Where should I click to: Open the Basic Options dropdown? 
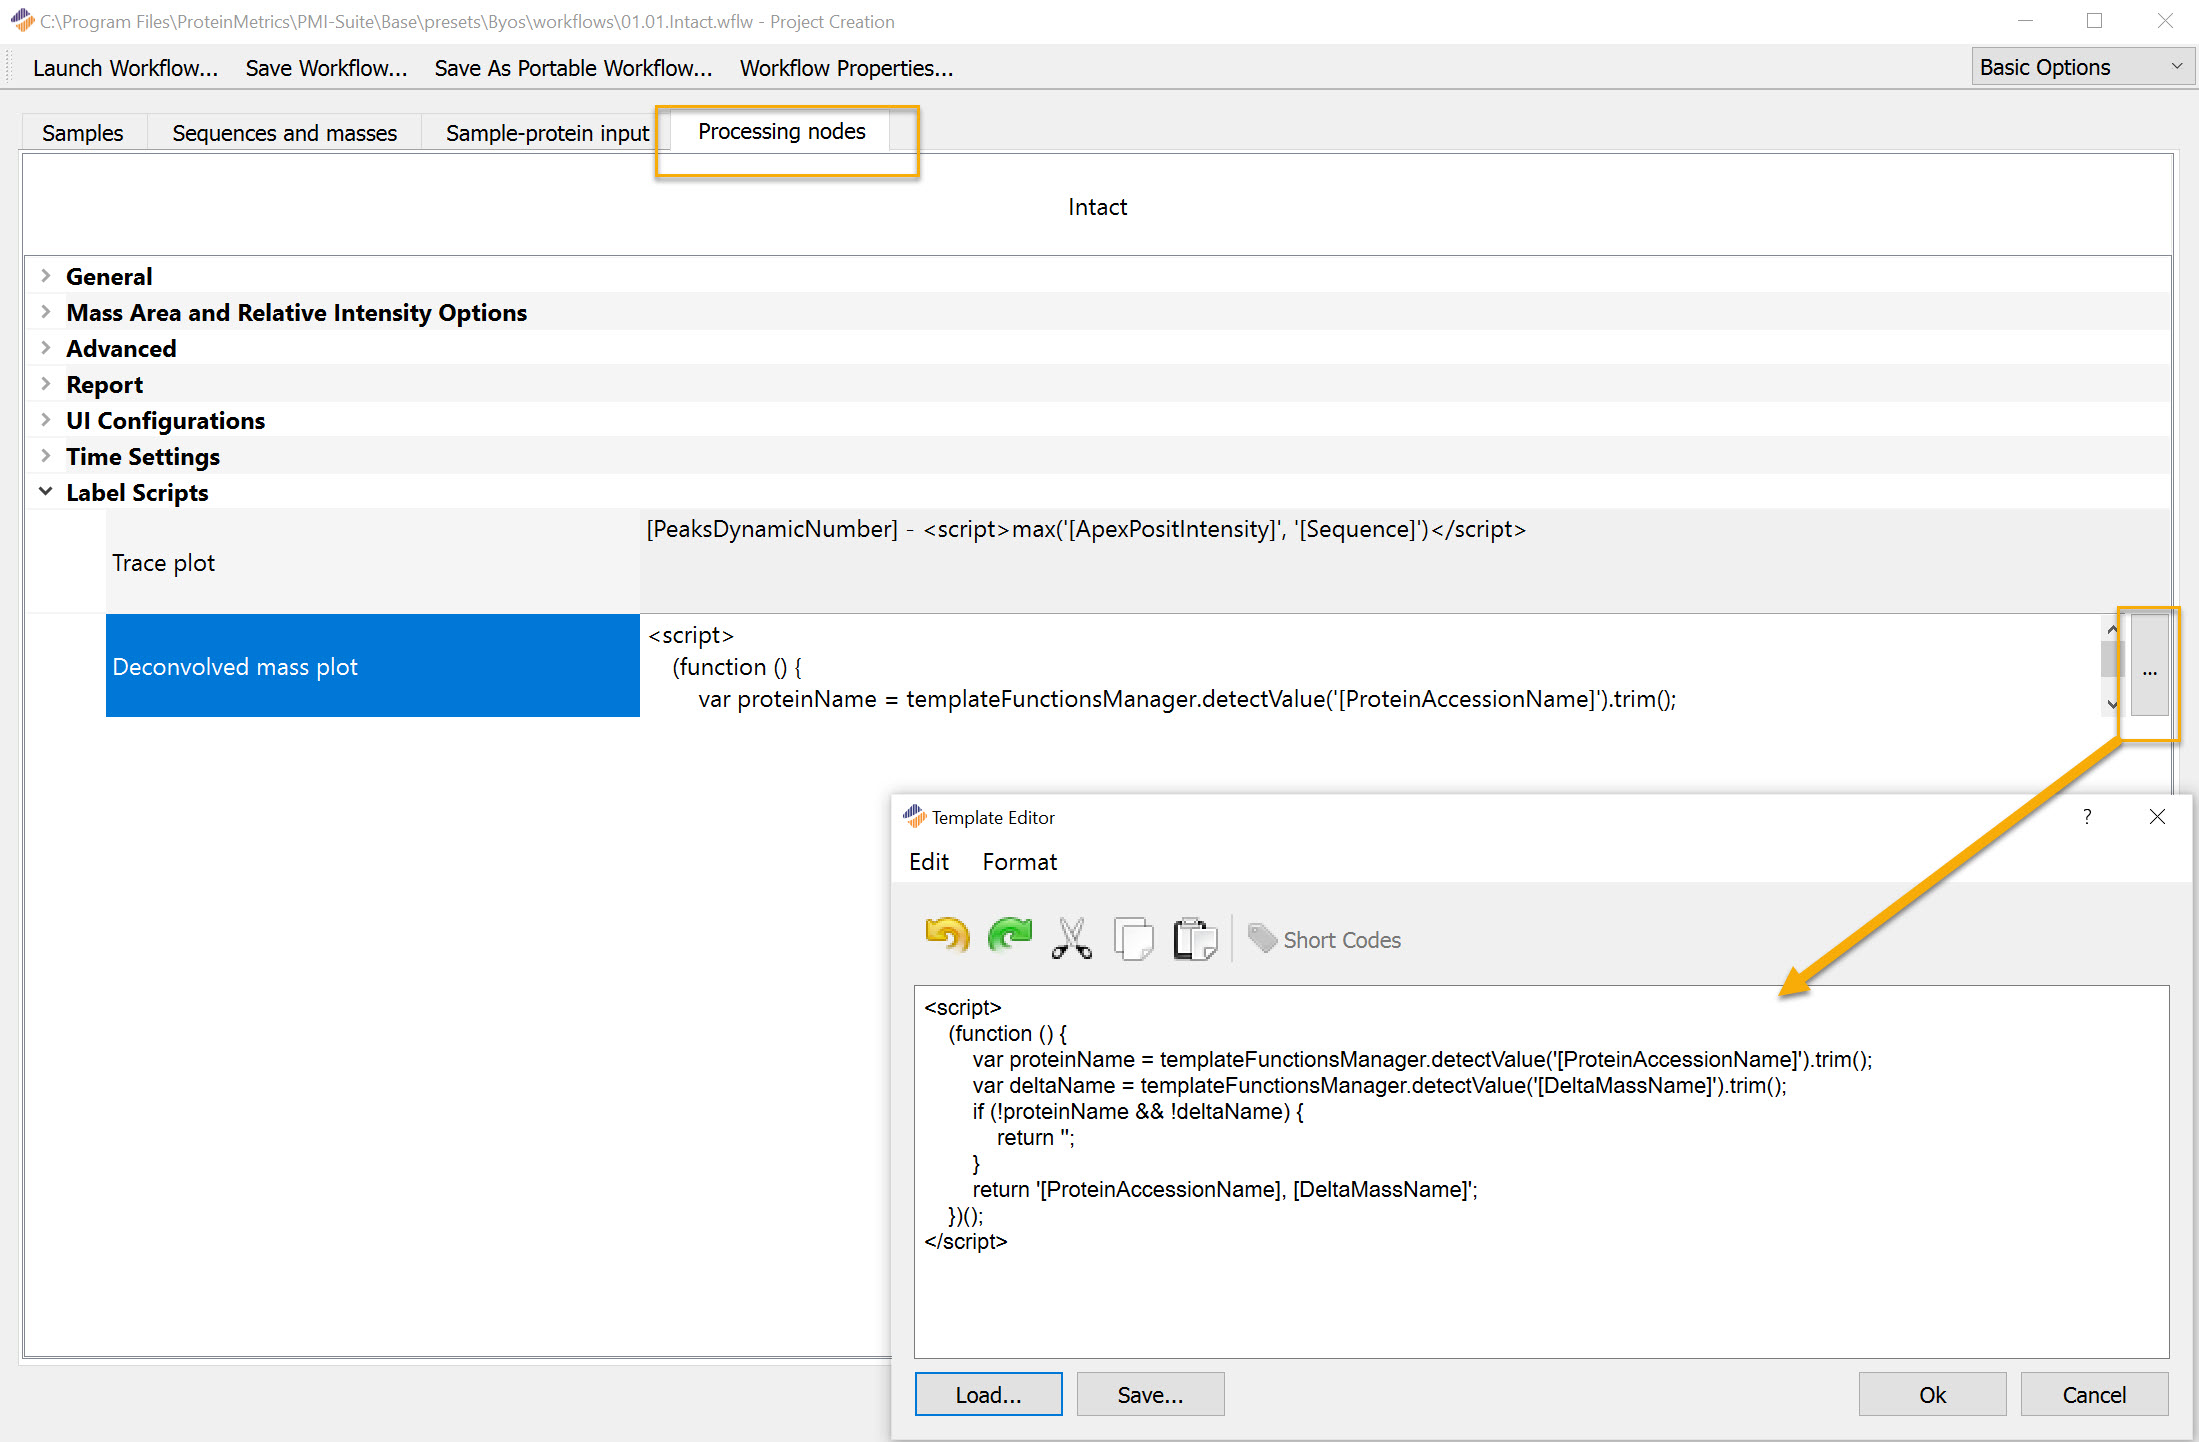(2082, 67)
